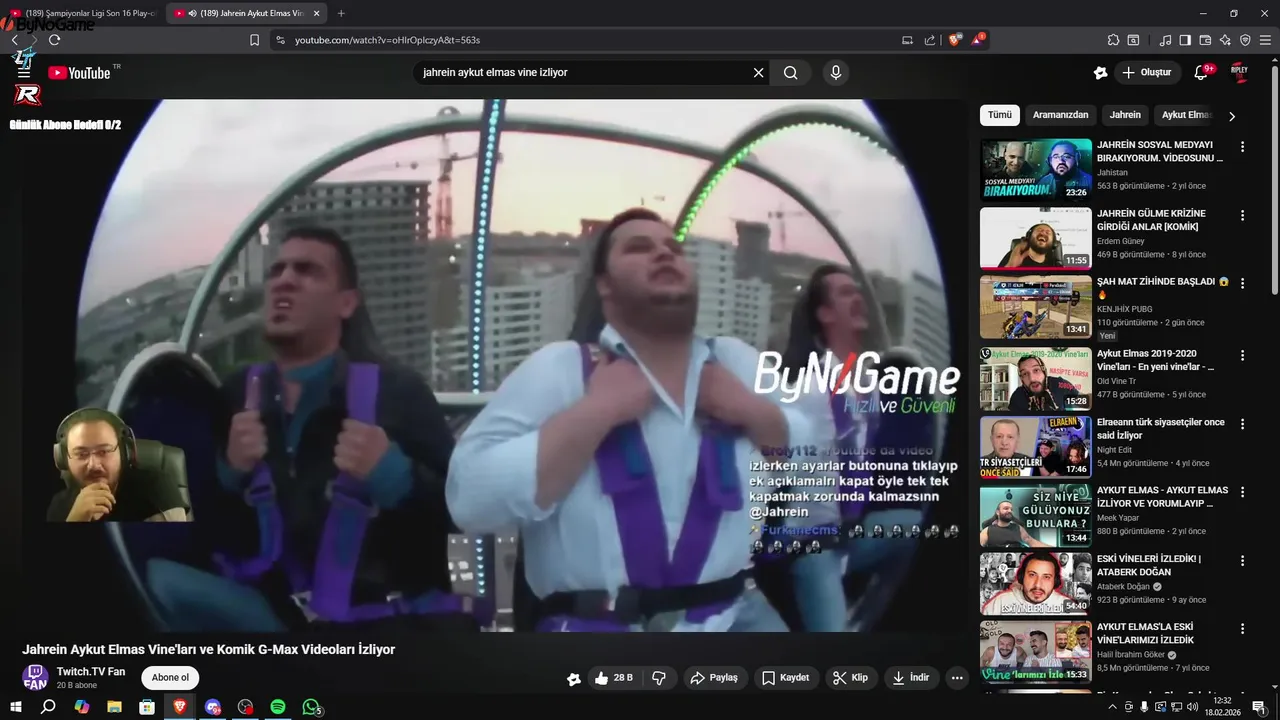This screenshot has height=720, width=1280.
Task: Show more filter chips with right arrow
Action: [1232, 116]
